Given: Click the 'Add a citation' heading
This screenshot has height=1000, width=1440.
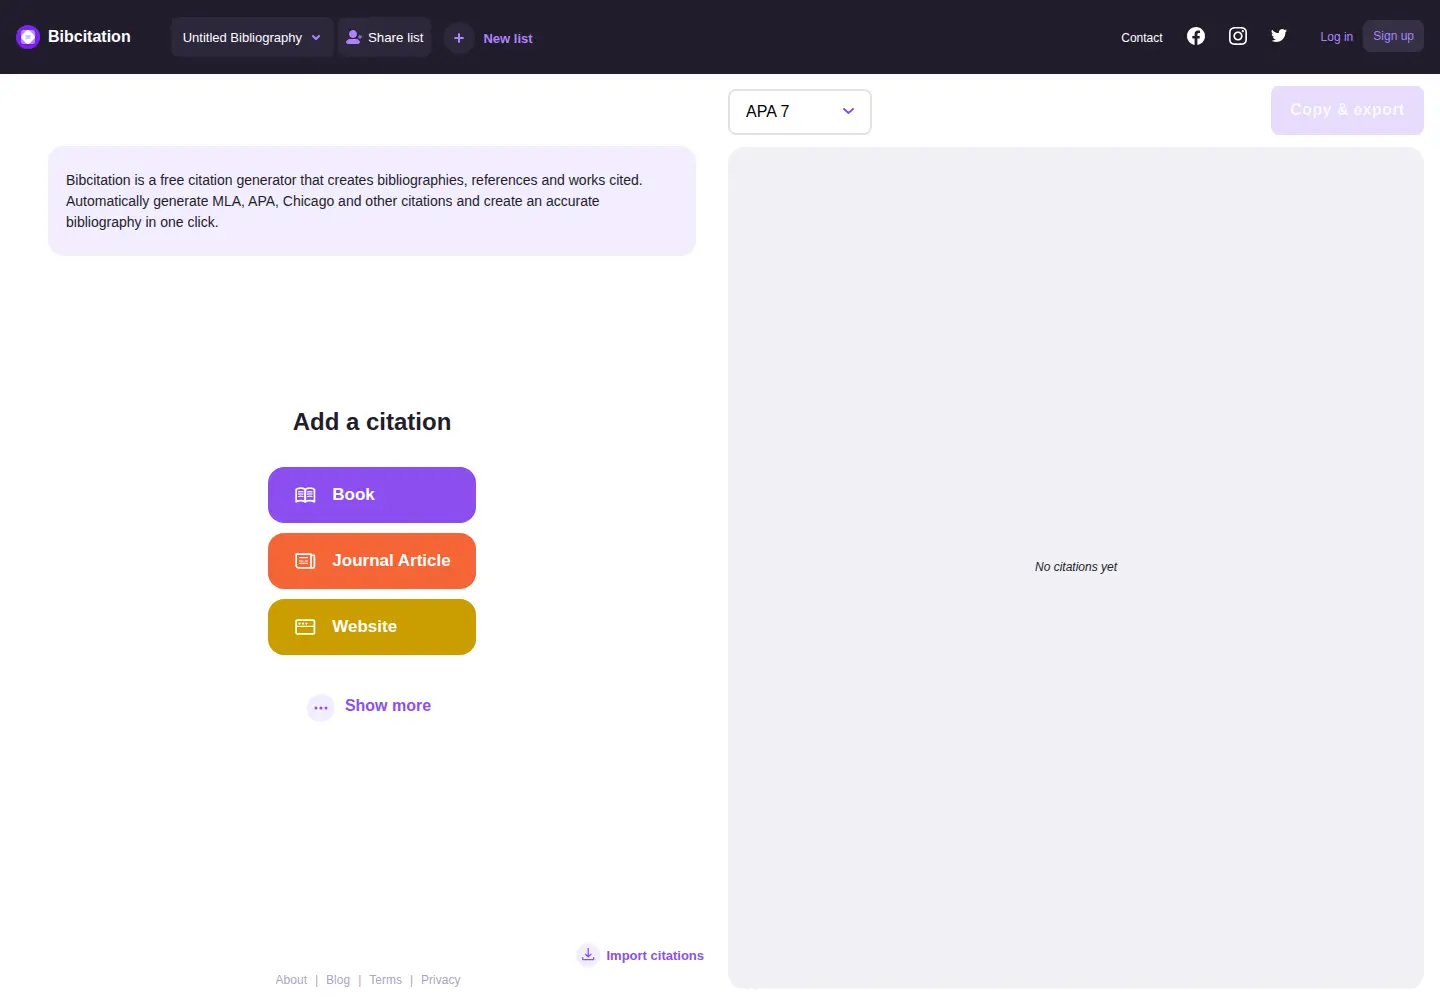Looking at the screenshot, I should 372,422.
